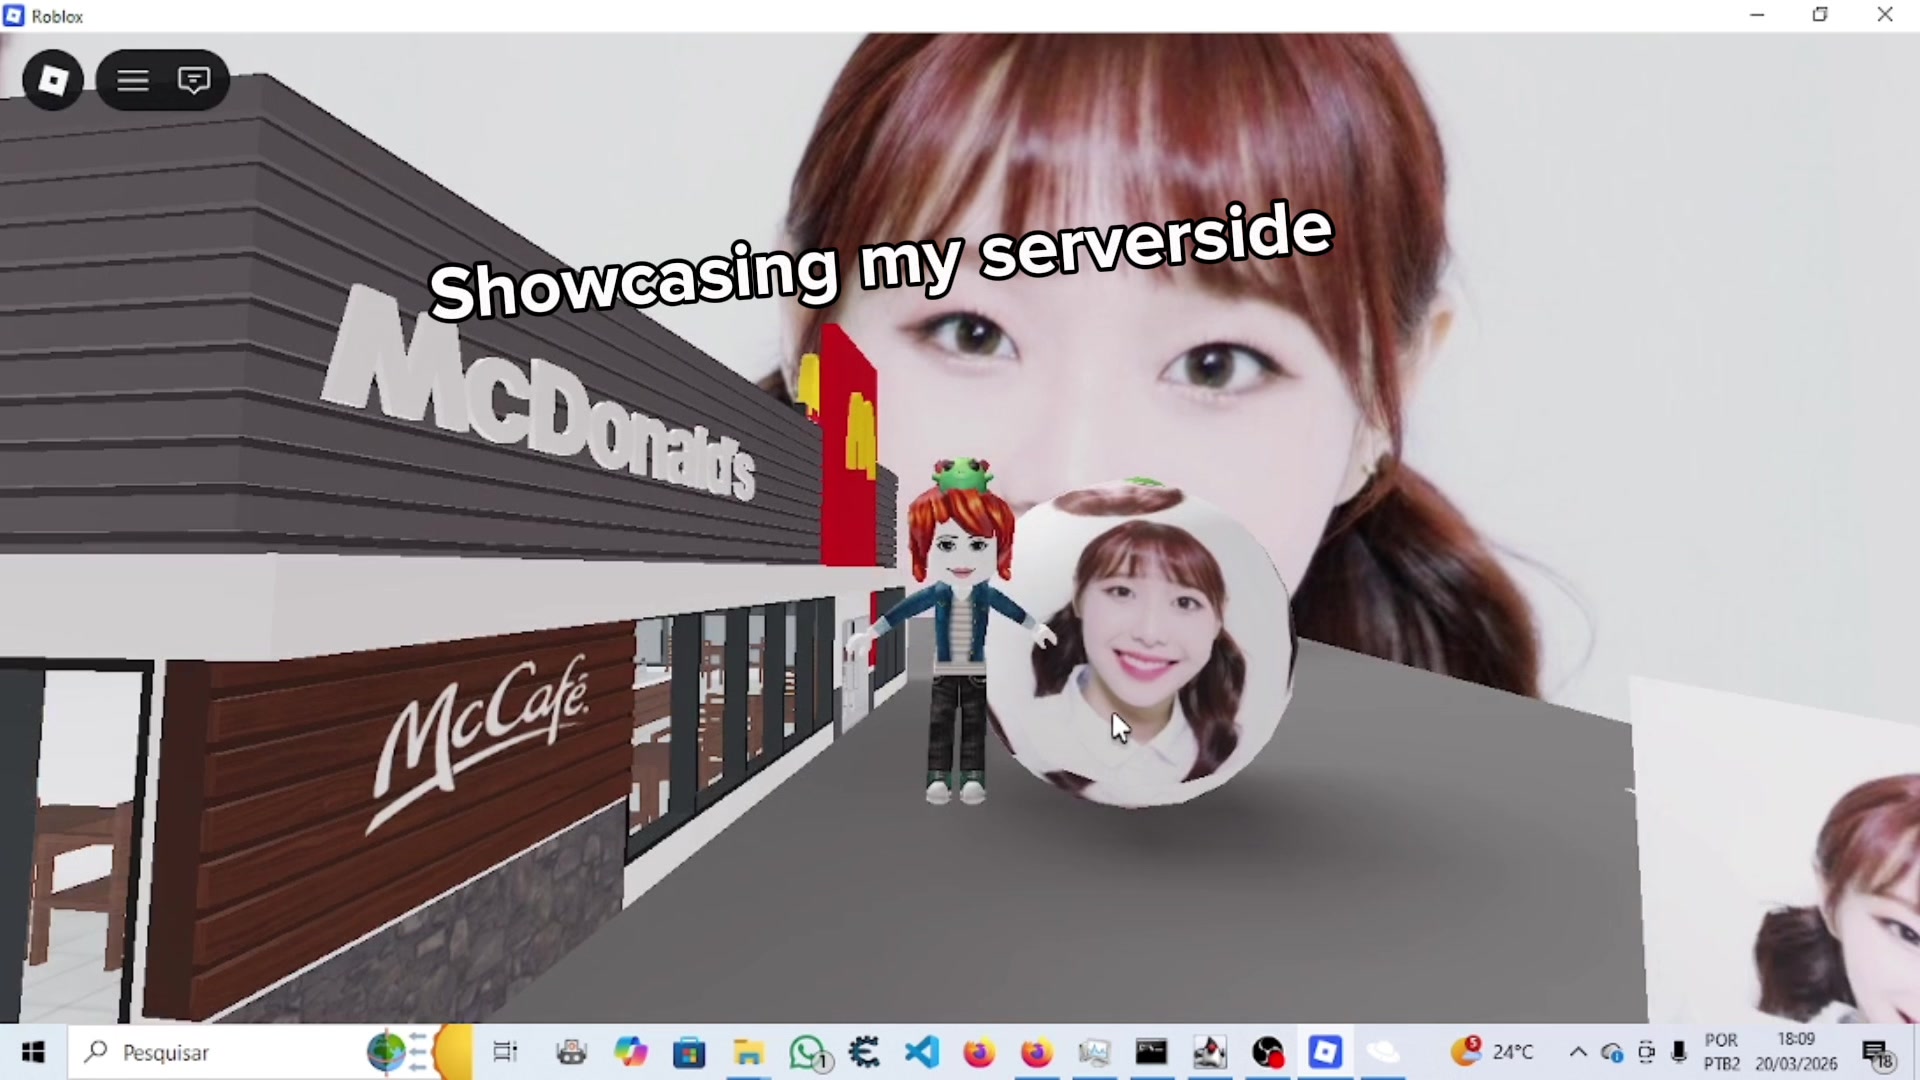
Task: Launch Copilot from the taskbar
Action: tap(631, 1052)
